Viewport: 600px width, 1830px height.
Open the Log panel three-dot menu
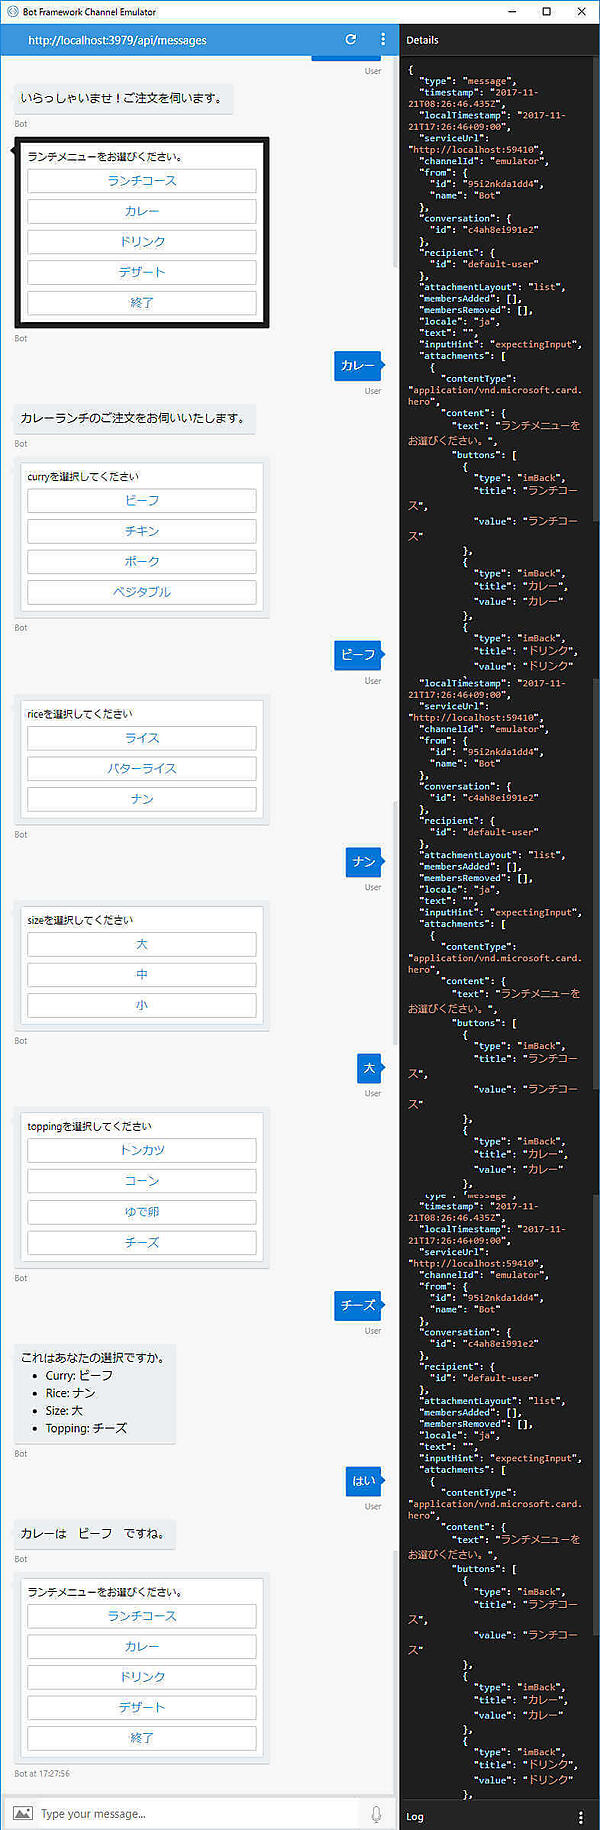(x=580, y=1816)
